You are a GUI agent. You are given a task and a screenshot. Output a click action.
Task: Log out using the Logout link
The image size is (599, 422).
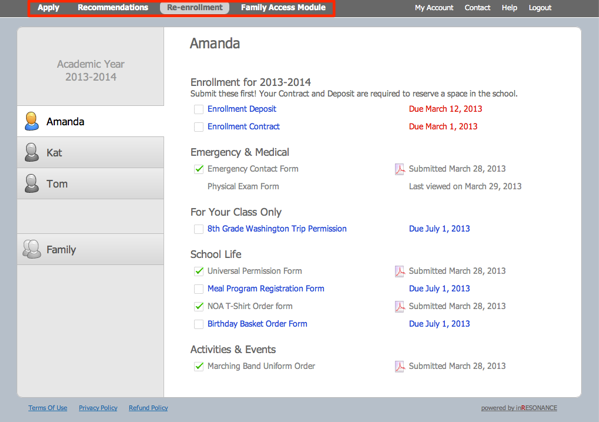pyautogui.click(x=540, y=8)
